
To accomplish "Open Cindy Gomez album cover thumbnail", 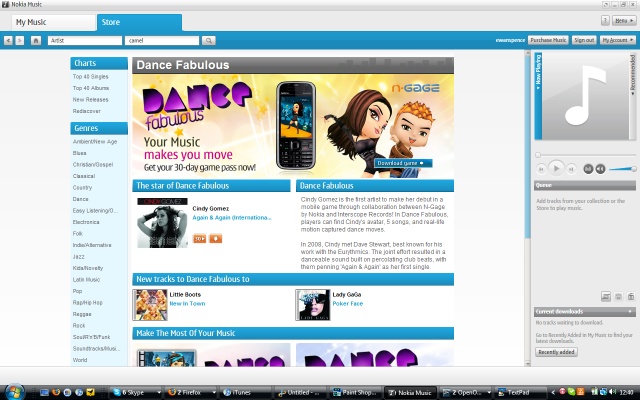I will (162, 223).
